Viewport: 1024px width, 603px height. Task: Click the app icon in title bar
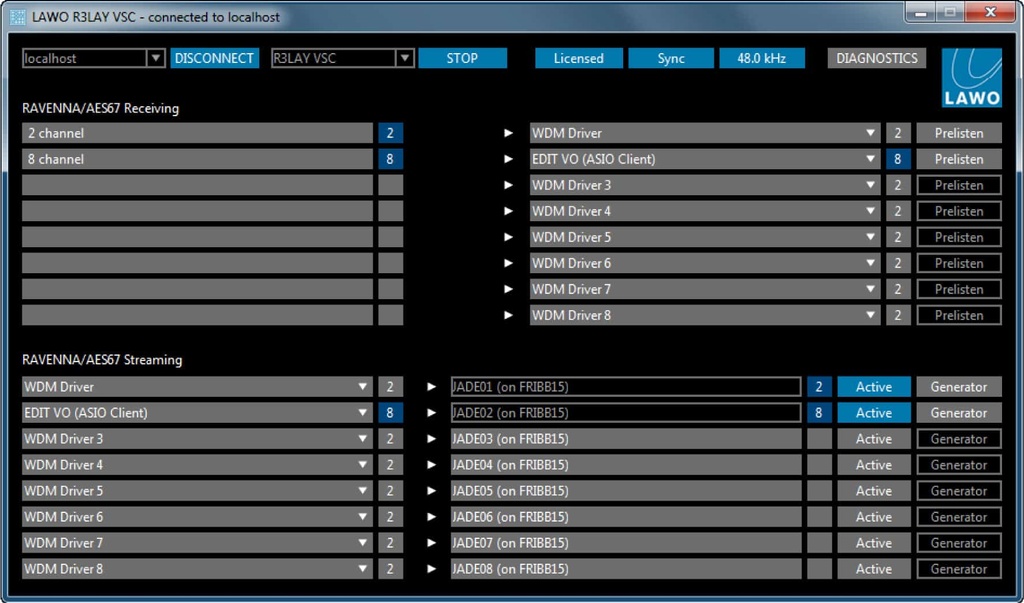tap(18, 16)
